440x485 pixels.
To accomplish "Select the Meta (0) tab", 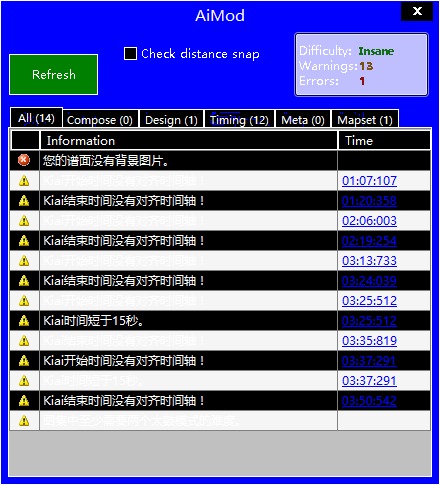I will pos(303,120).
